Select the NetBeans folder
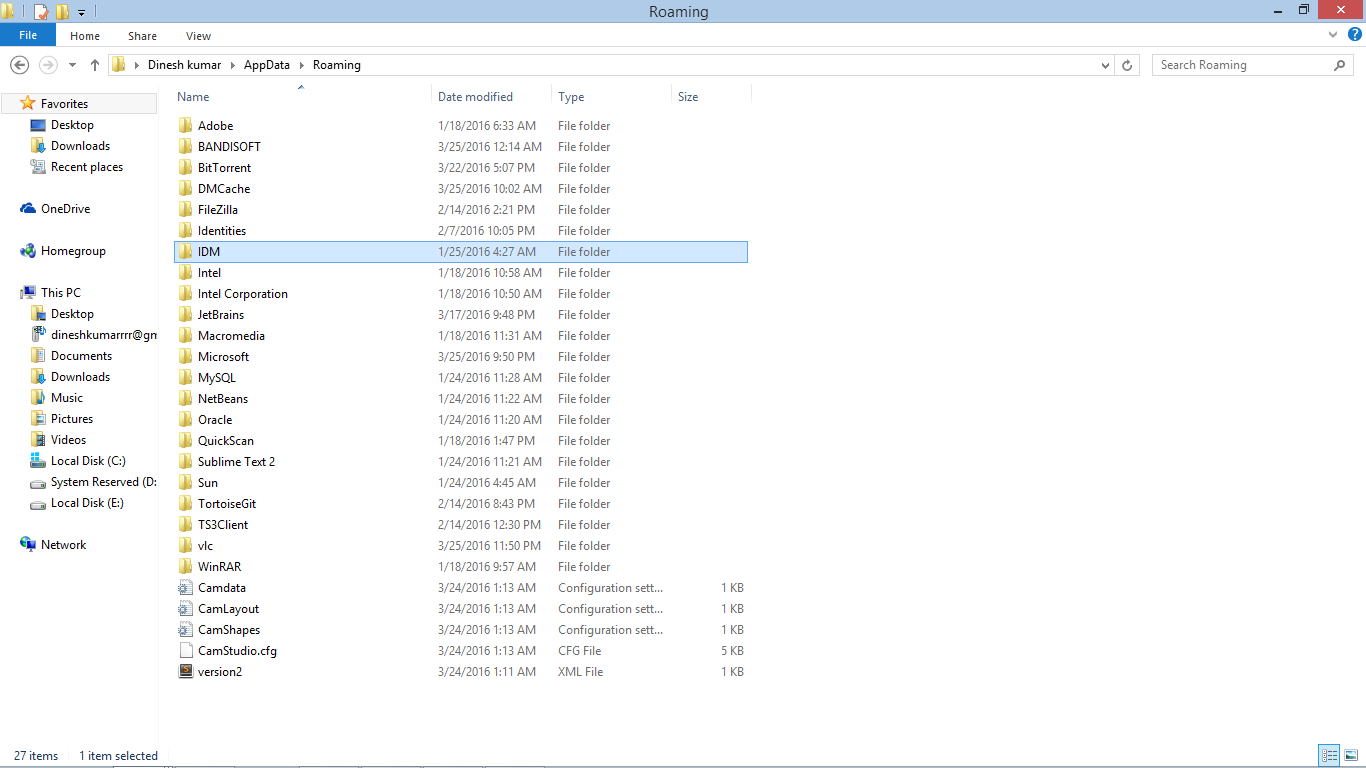 223,399
